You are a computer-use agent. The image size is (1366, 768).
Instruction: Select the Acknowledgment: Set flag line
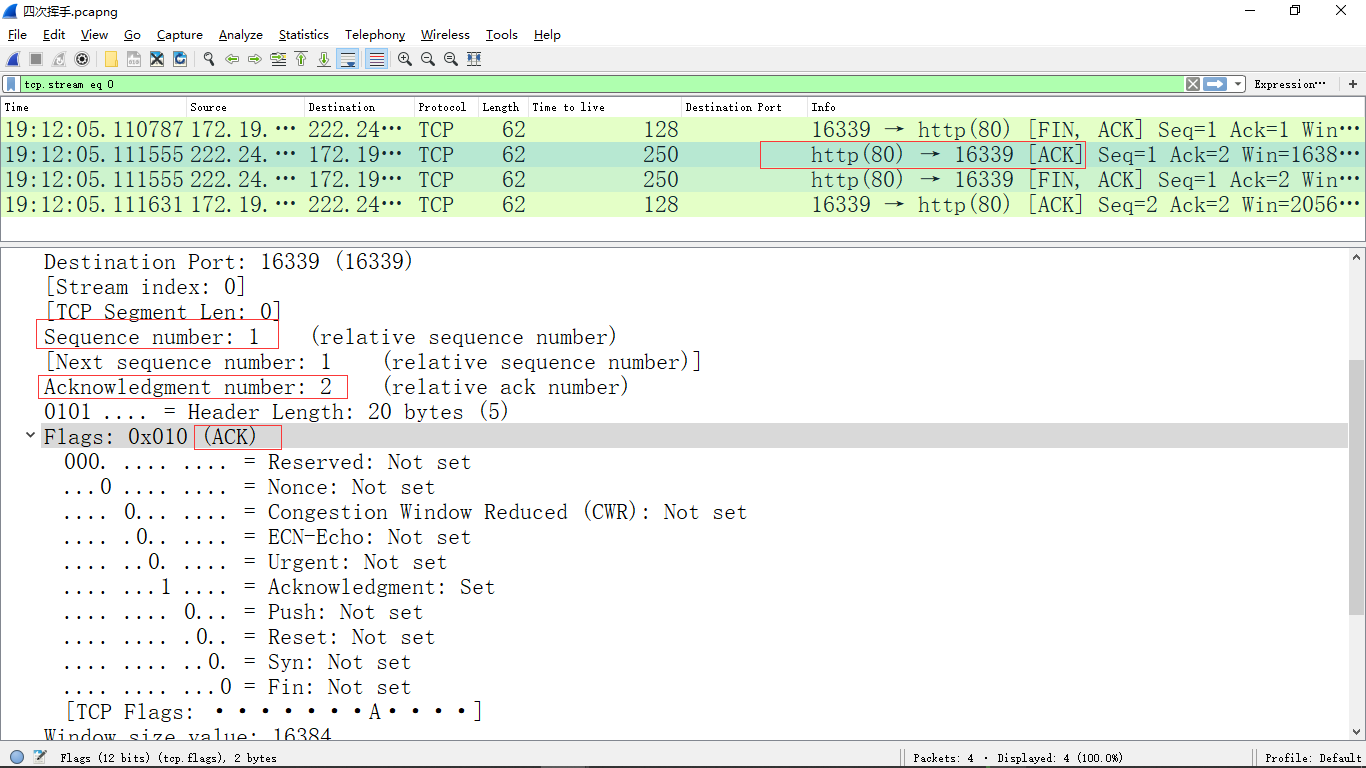point(279,587)
